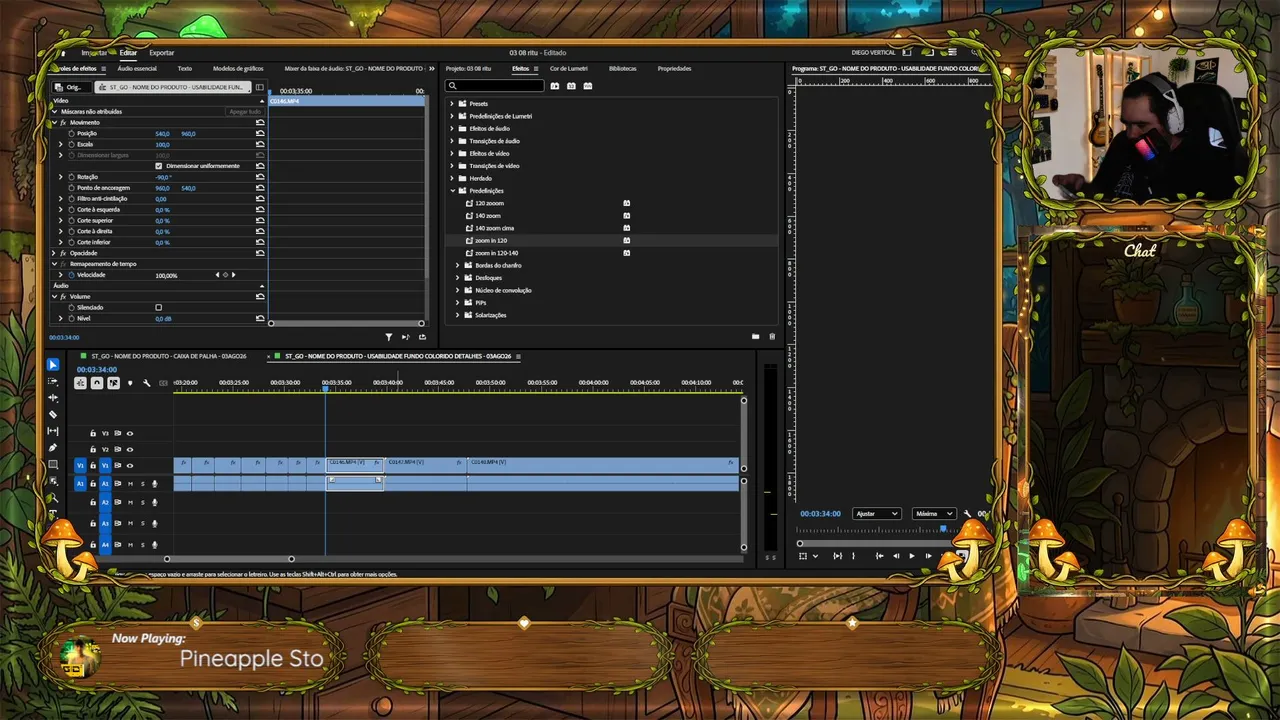Click the new custom bin folder icon
The image size is (1280, 720).
[x=755, y=337]
